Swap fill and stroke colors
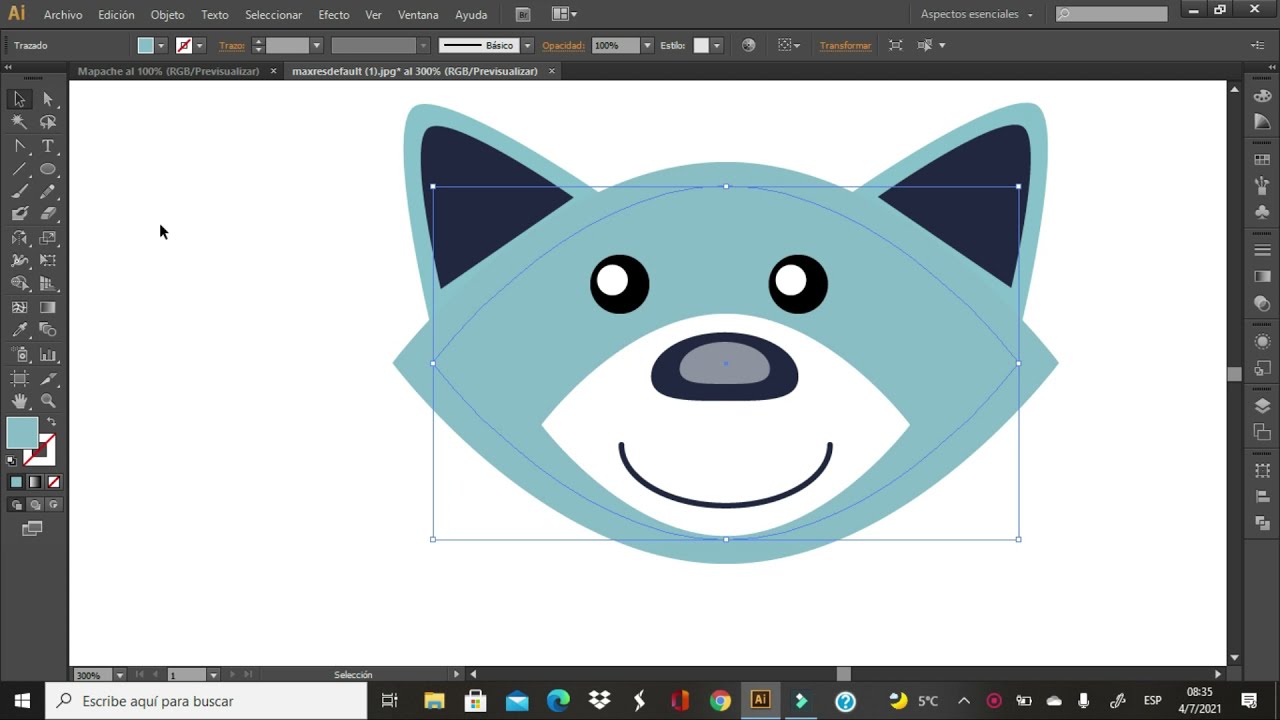The width and height of the screenshot is (1280, 720). [52, 423]
